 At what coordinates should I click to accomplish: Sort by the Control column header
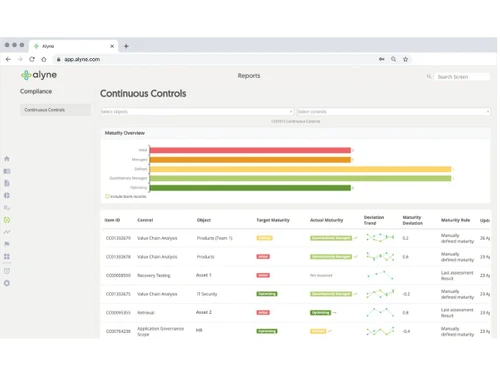(x=145, y=220)
